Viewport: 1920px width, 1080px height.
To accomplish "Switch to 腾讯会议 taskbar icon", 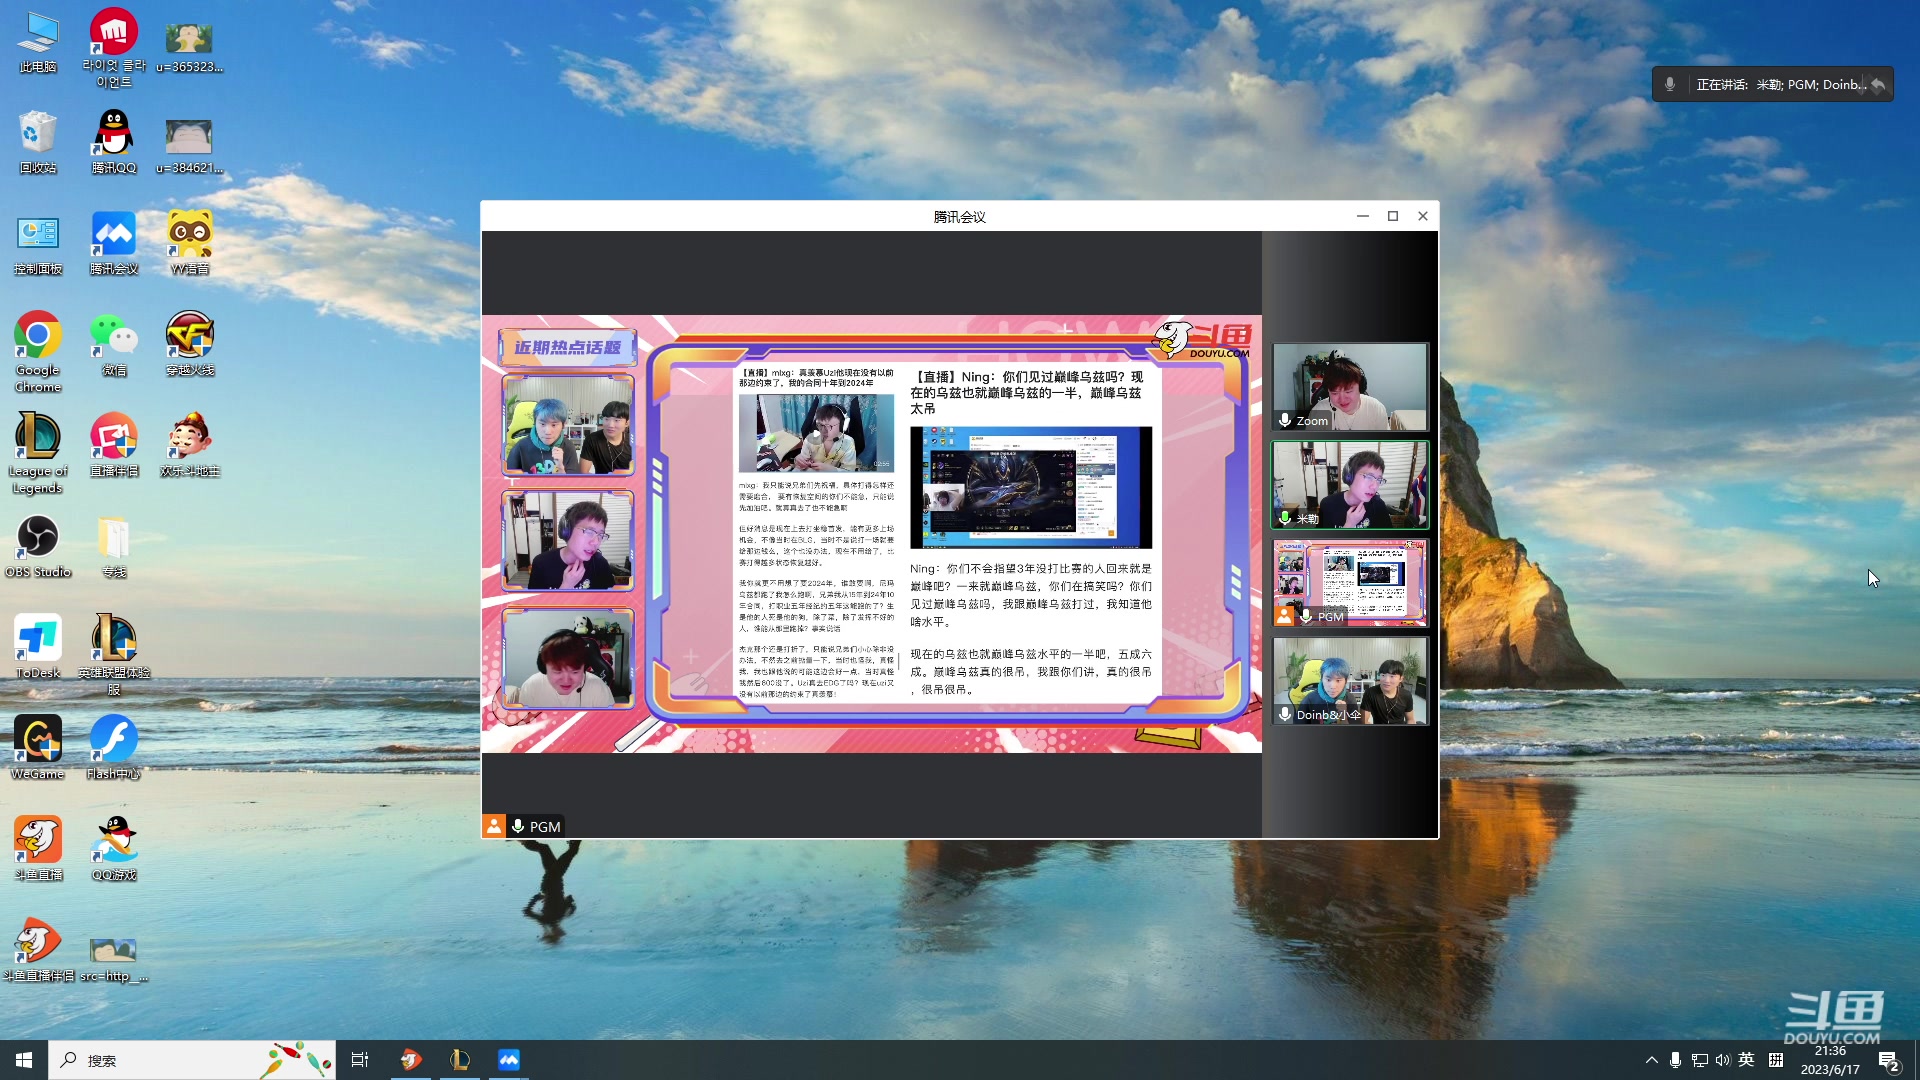I will tap(509, 1060).
